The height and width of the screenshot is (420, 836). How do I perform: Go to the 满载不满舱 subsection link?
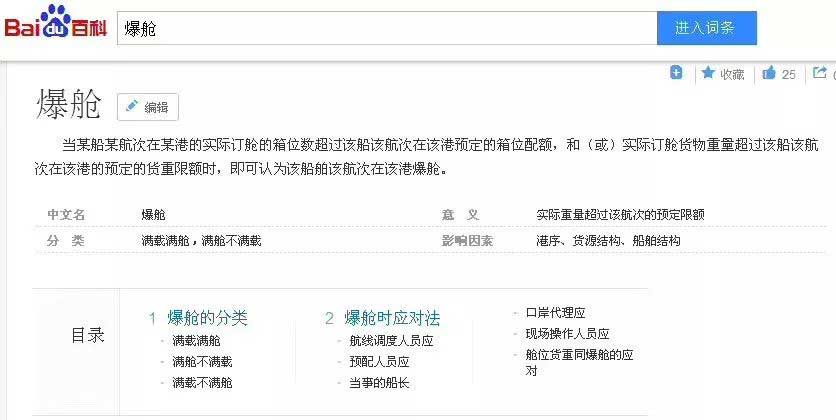[x=202, y=383]
